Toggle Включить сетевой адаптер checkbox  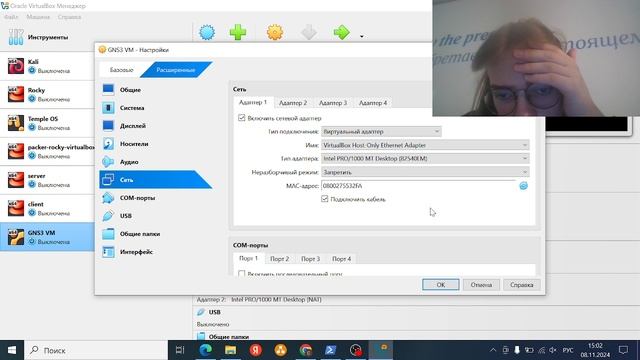242,118
